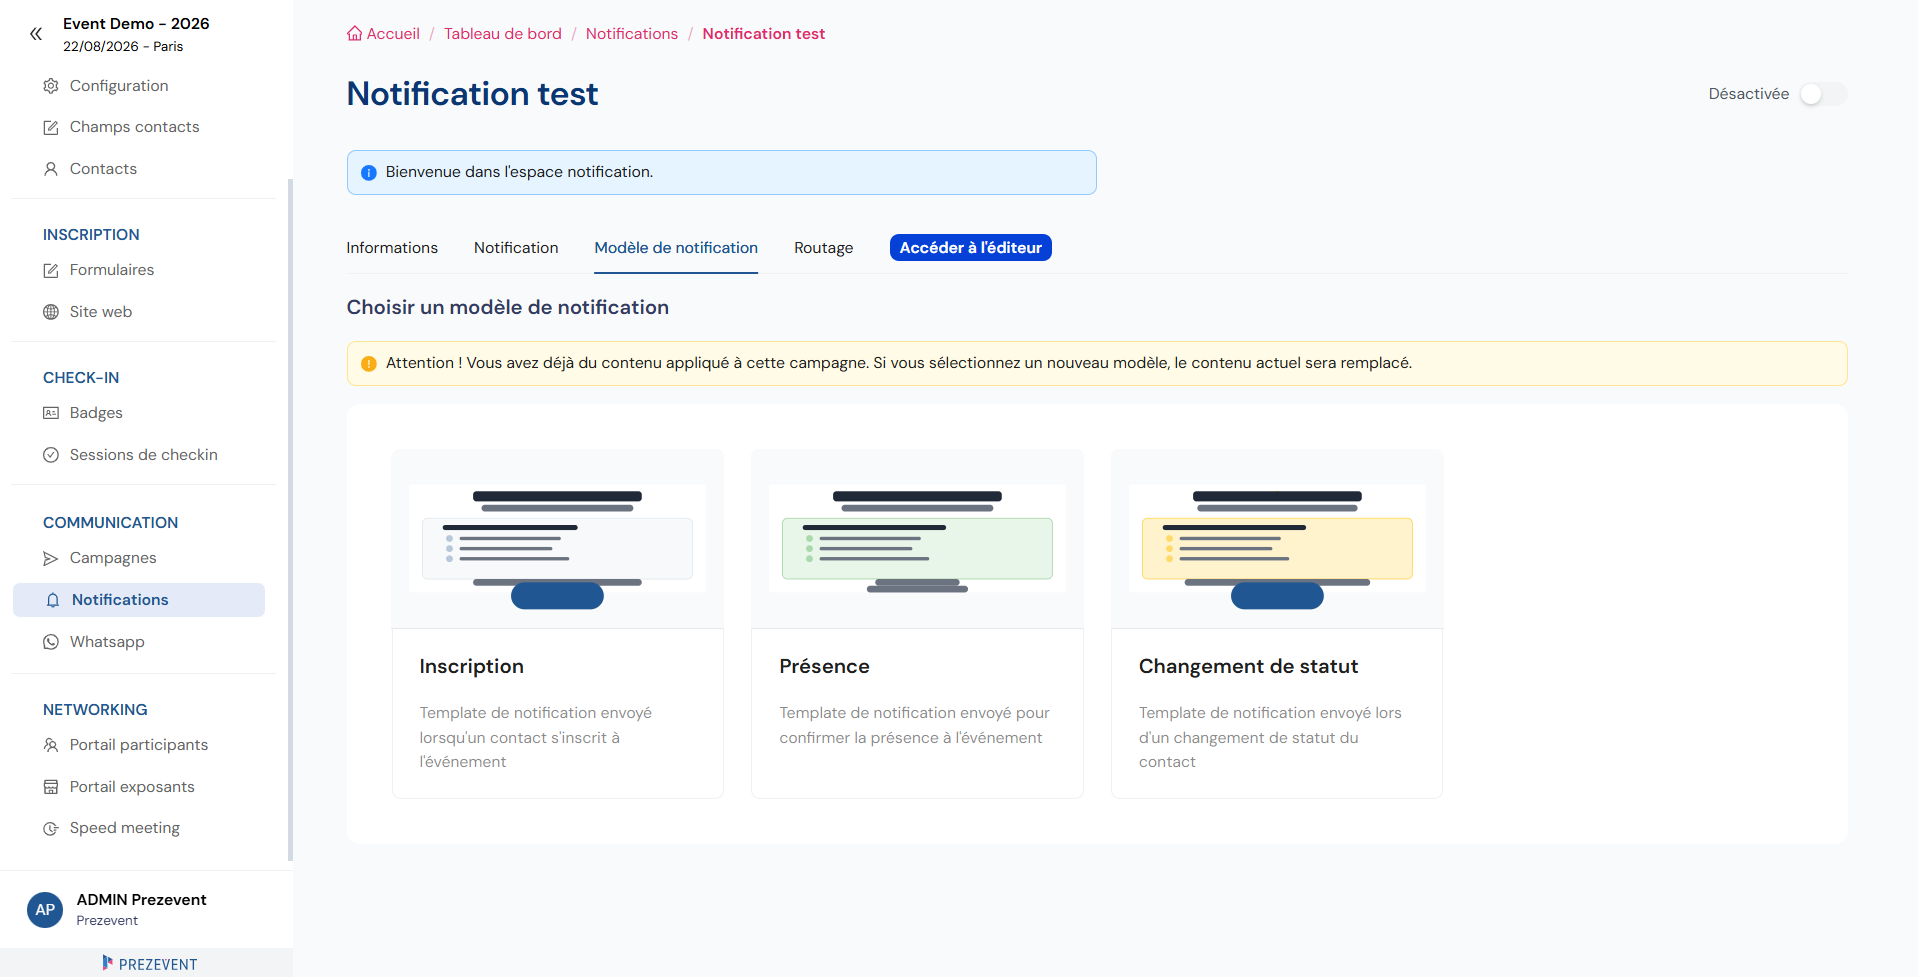
Task: Collapse sidebar with double chevron icon
Action: pyautogui.click(x=36, y=34)
